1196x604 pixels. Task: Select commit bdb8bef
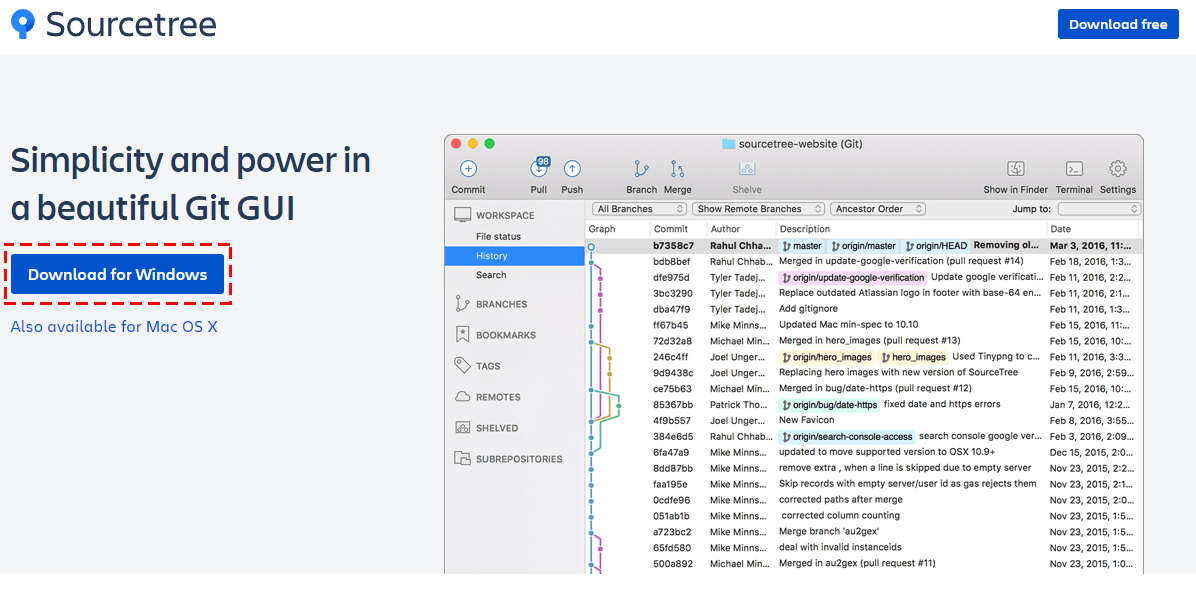coord(671,262)
